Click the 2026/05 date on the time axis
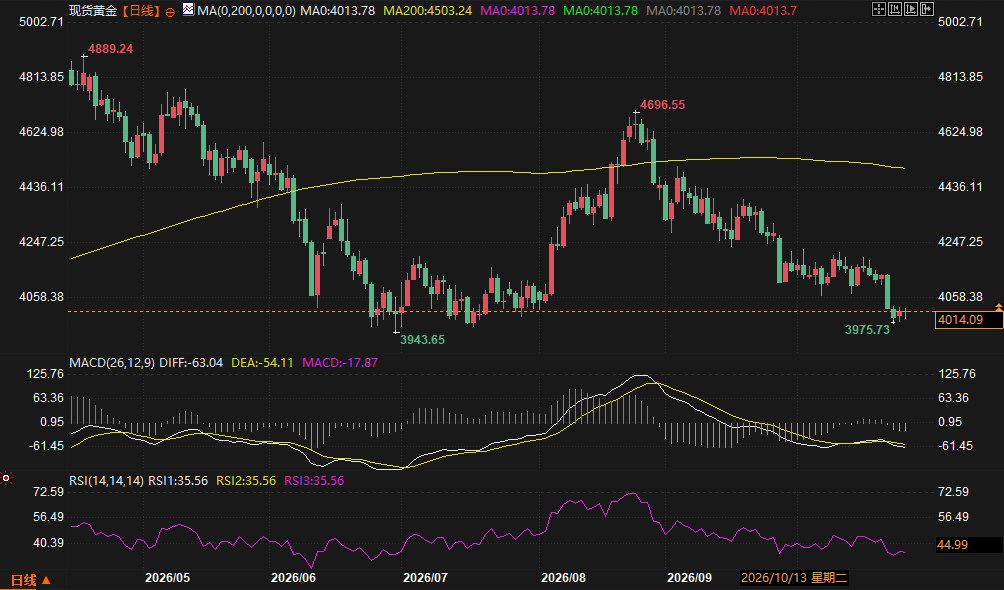Viewport: 1004px width, 590px height. 167,578
